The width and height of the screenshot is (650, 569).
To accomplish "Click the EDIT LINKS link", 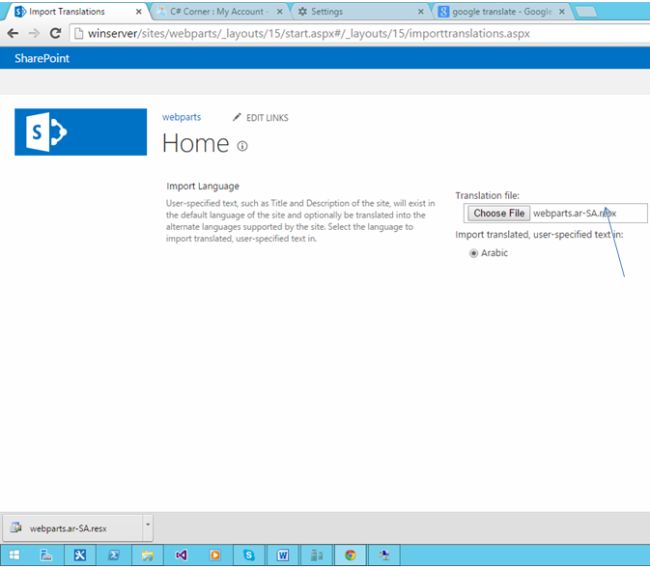I will [267, 118].
